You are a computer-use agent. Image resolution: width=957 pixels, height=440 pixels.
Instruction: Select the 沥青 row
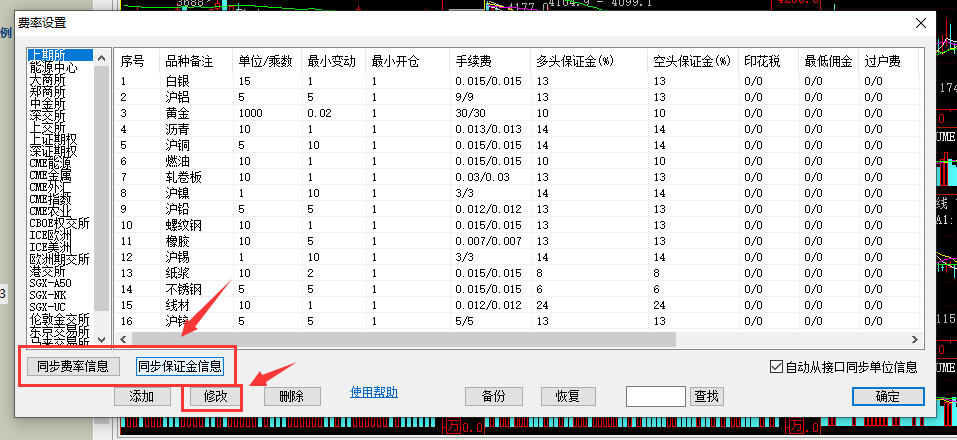(x=518, y=129)
